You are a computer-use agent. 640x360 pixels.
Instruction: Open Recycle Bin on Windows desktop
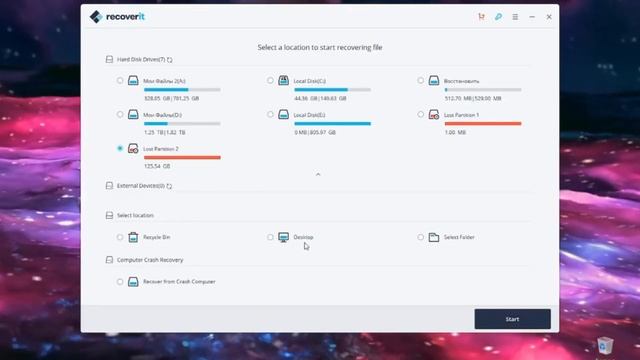tap(605, 345)
